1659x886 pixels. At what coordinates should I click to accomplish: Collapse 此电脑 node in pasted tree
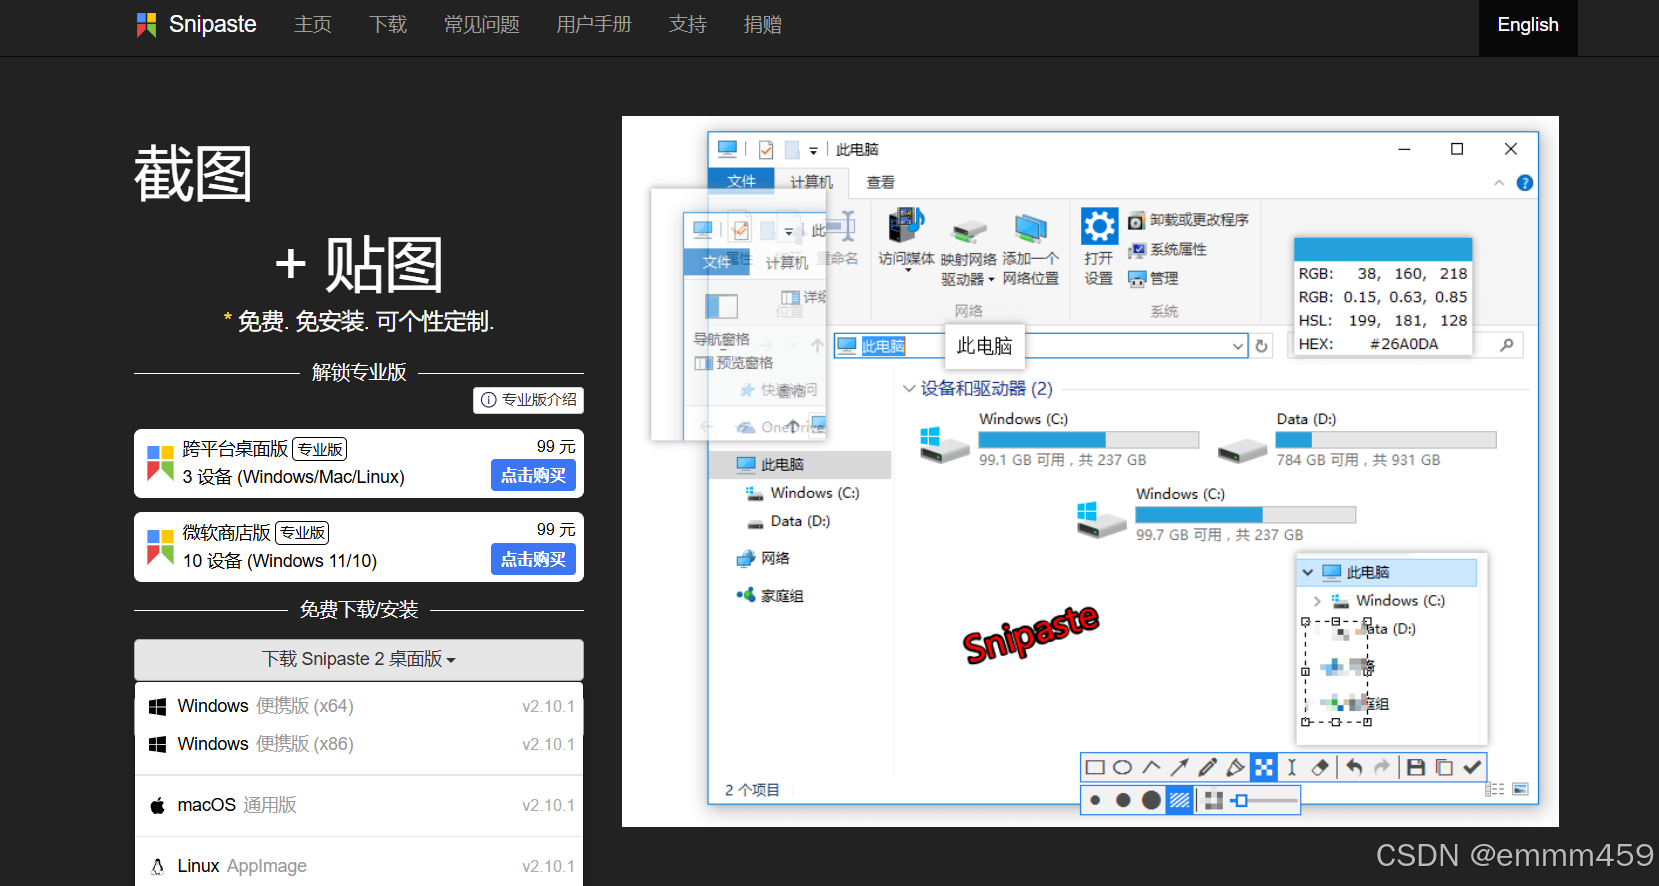[1307, 572]
